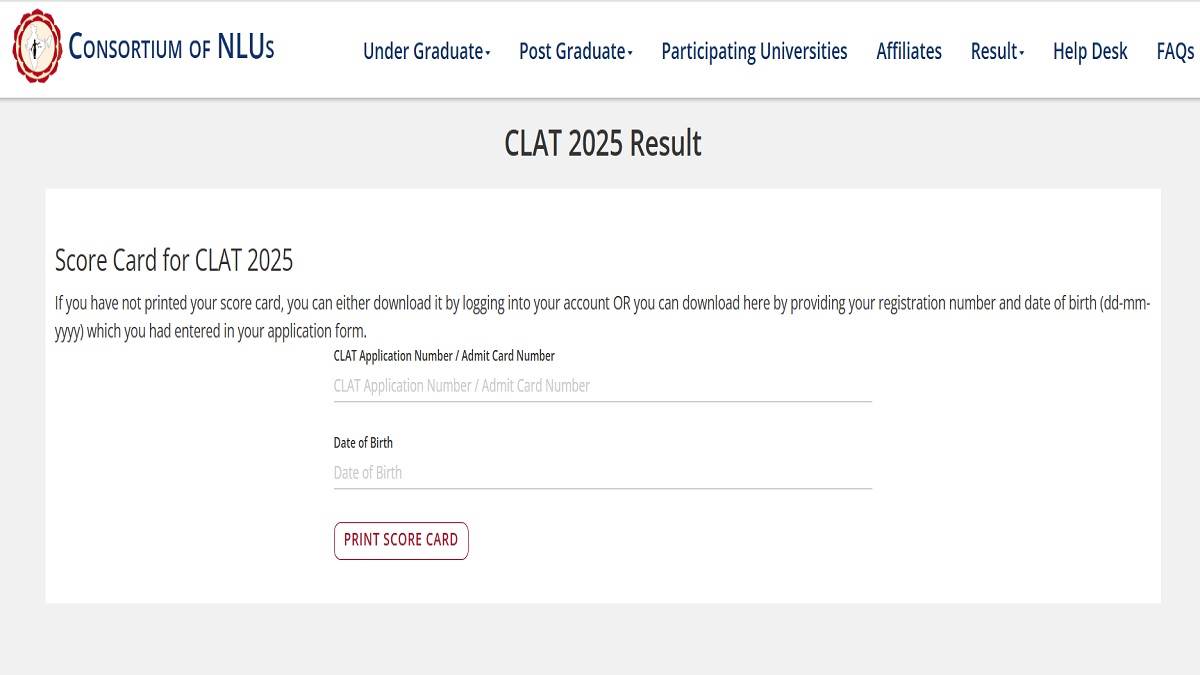Go to Participating Universities page
Image resolution: width=1200 pixels, height=675 pixels.
tap(754, 51)
